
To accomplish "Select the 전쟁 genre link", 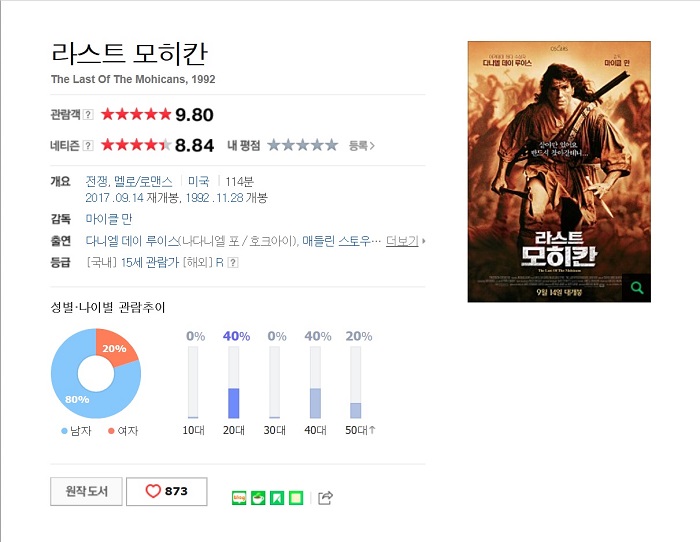I will coord(96,182).
